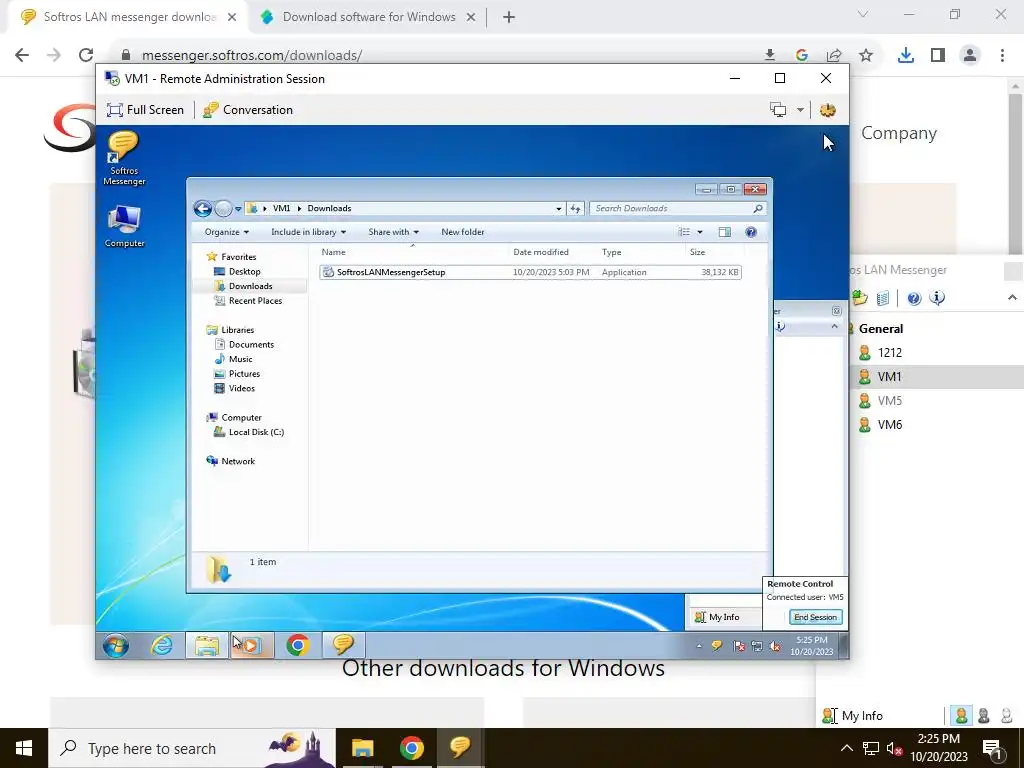Select Network in navigation pane

(x=237, y=461)
